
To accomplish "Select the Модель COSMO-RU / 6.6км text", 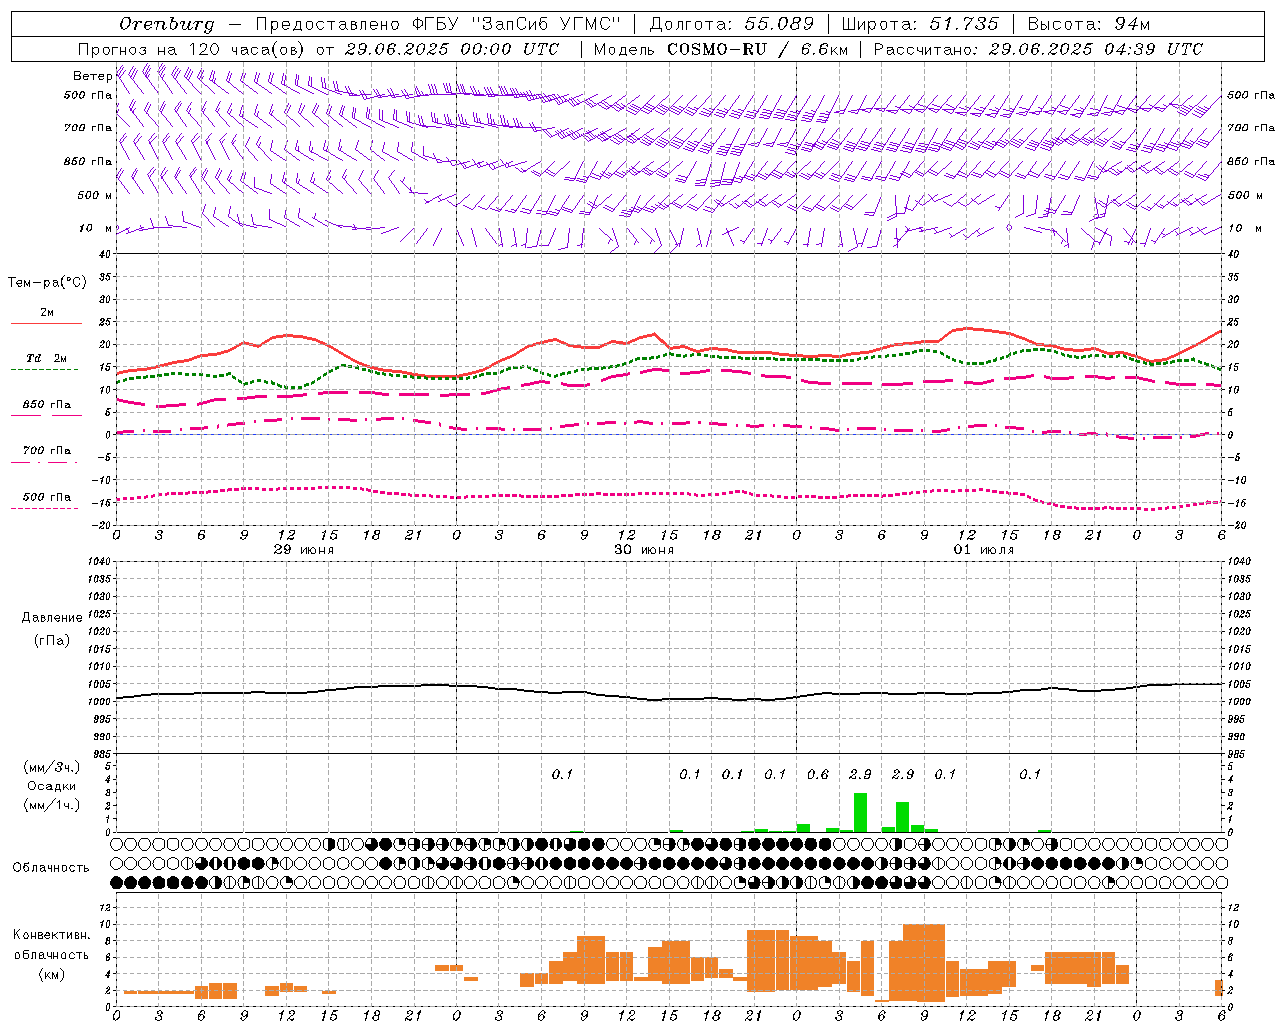I will point(721,49).
